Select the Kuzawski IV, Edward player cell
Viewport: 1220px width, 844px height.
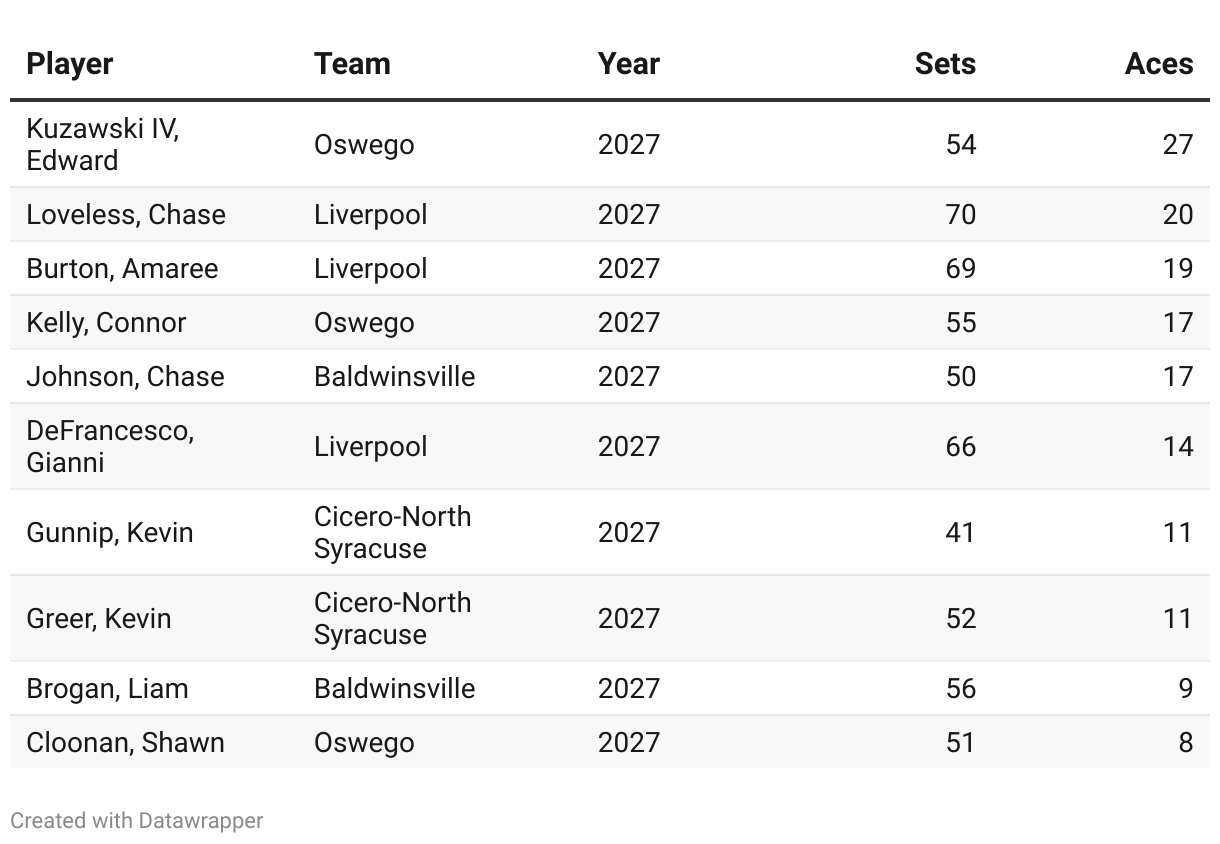102,145
